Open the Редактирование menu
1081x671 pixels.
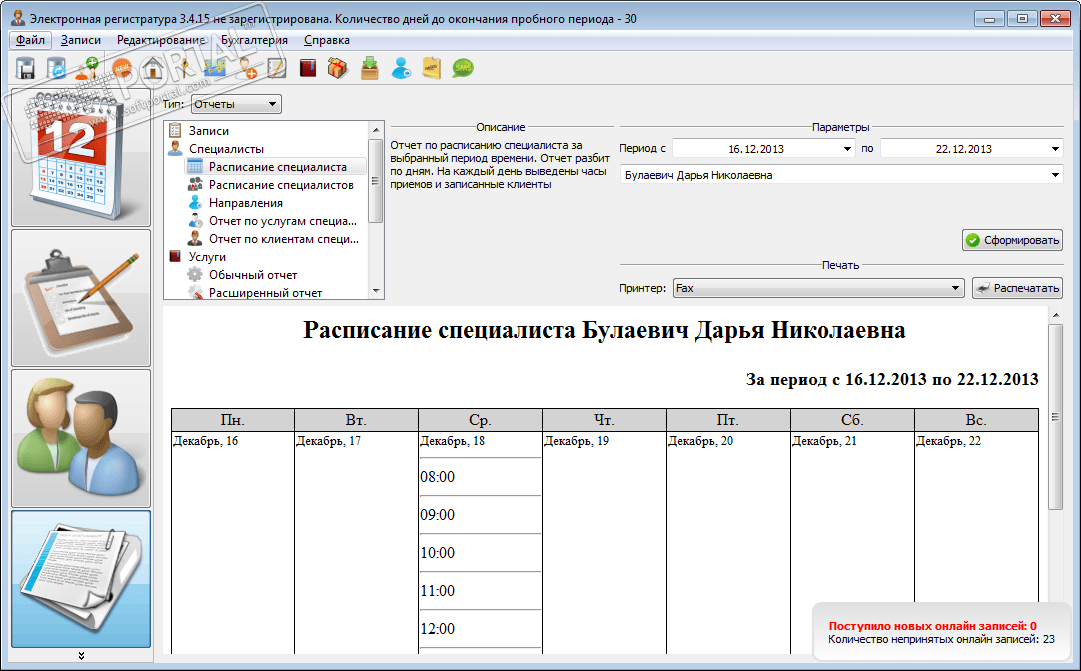pos(161,40)
